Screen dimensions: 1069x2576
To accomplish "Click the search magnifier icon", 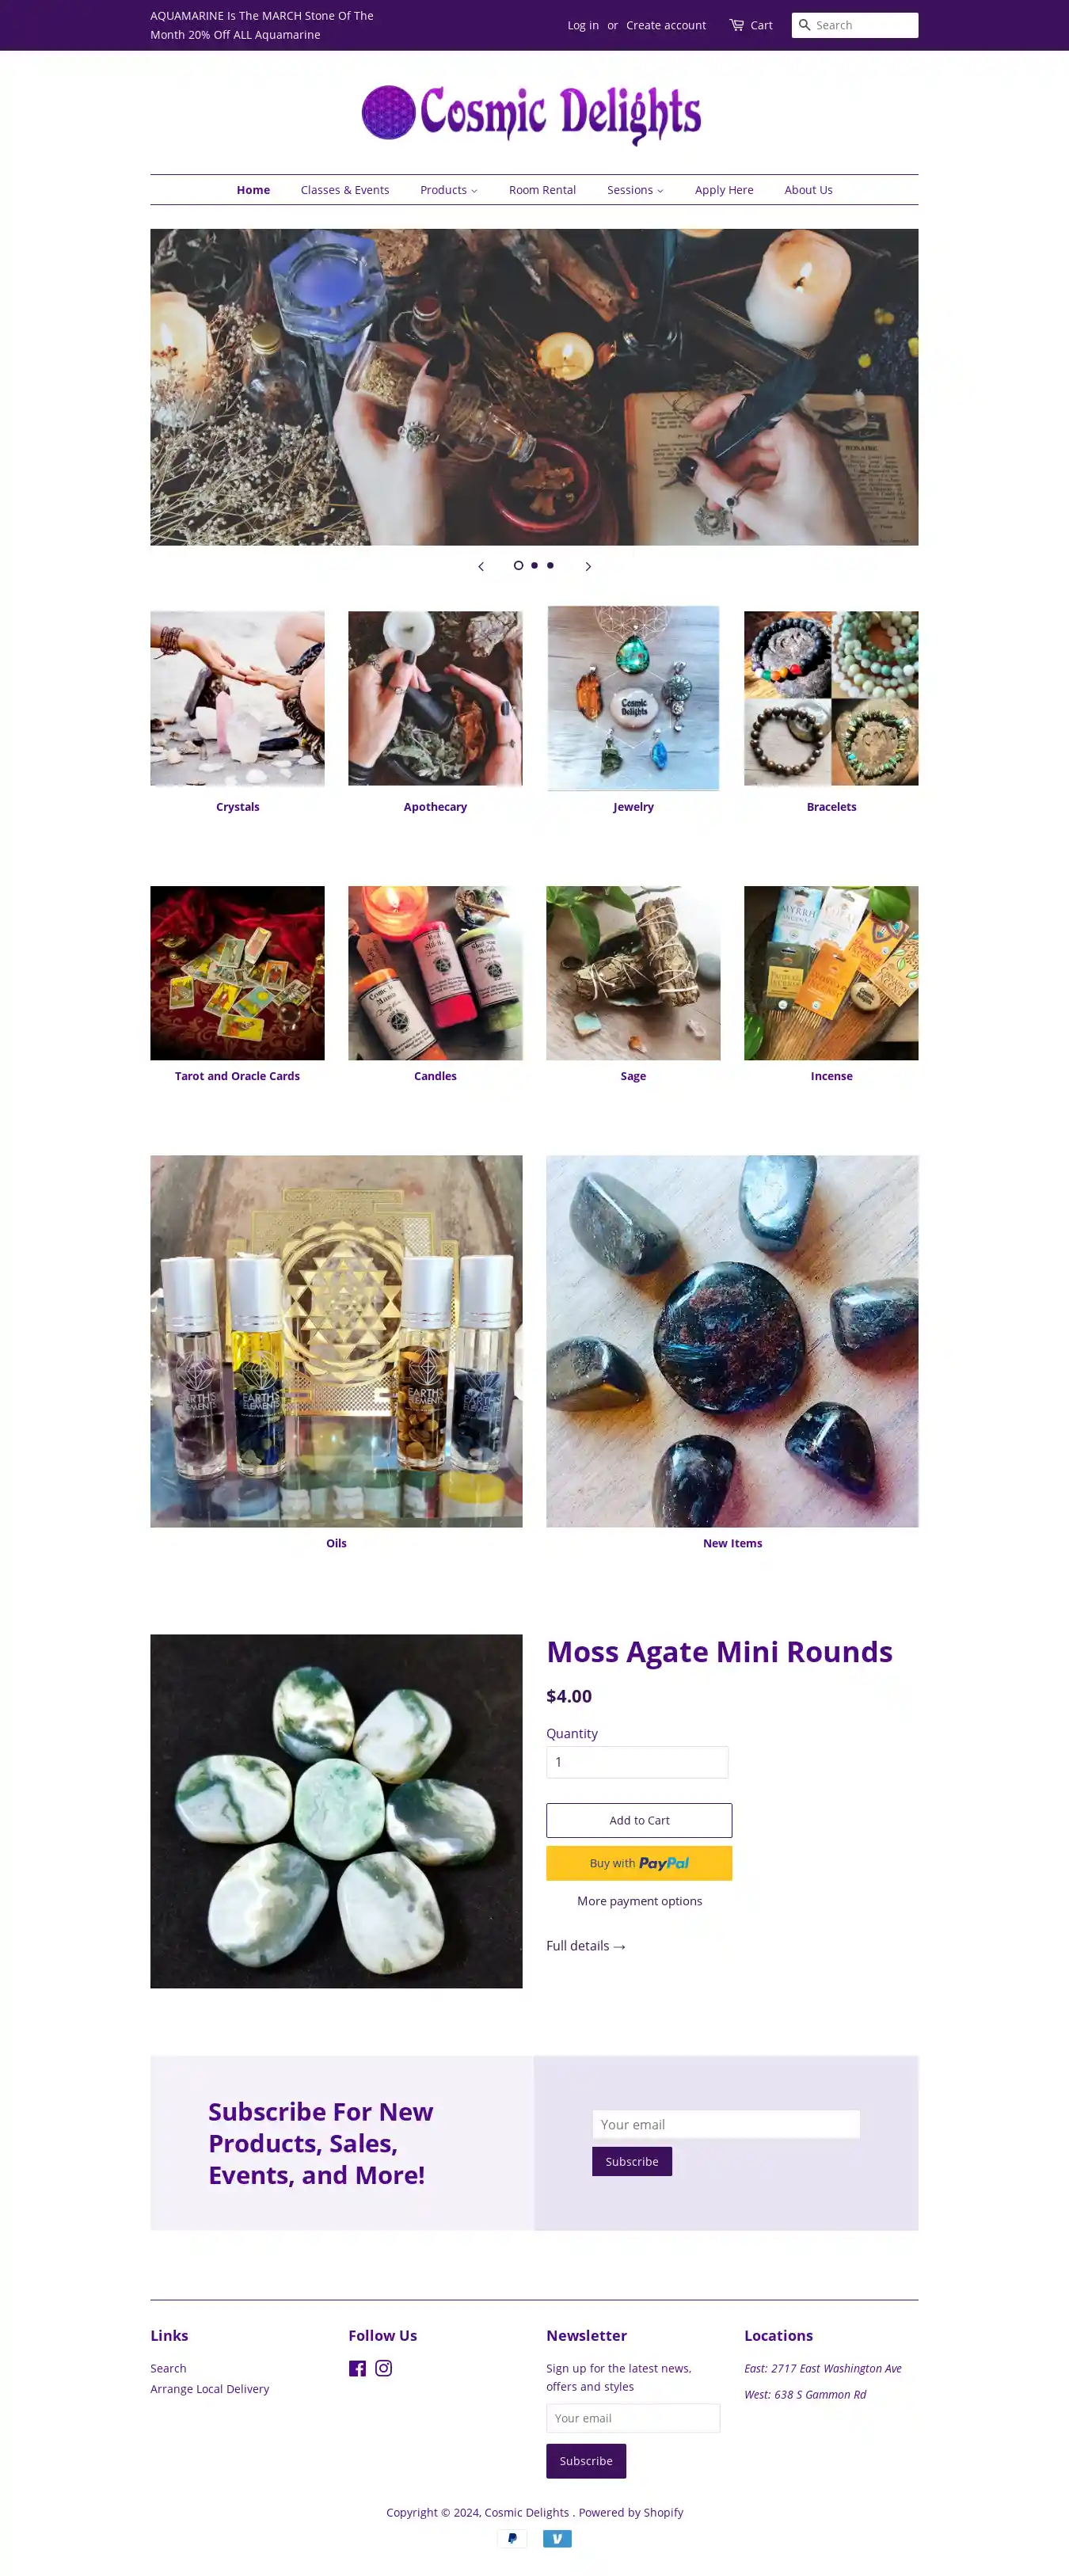I will (804, 25).
